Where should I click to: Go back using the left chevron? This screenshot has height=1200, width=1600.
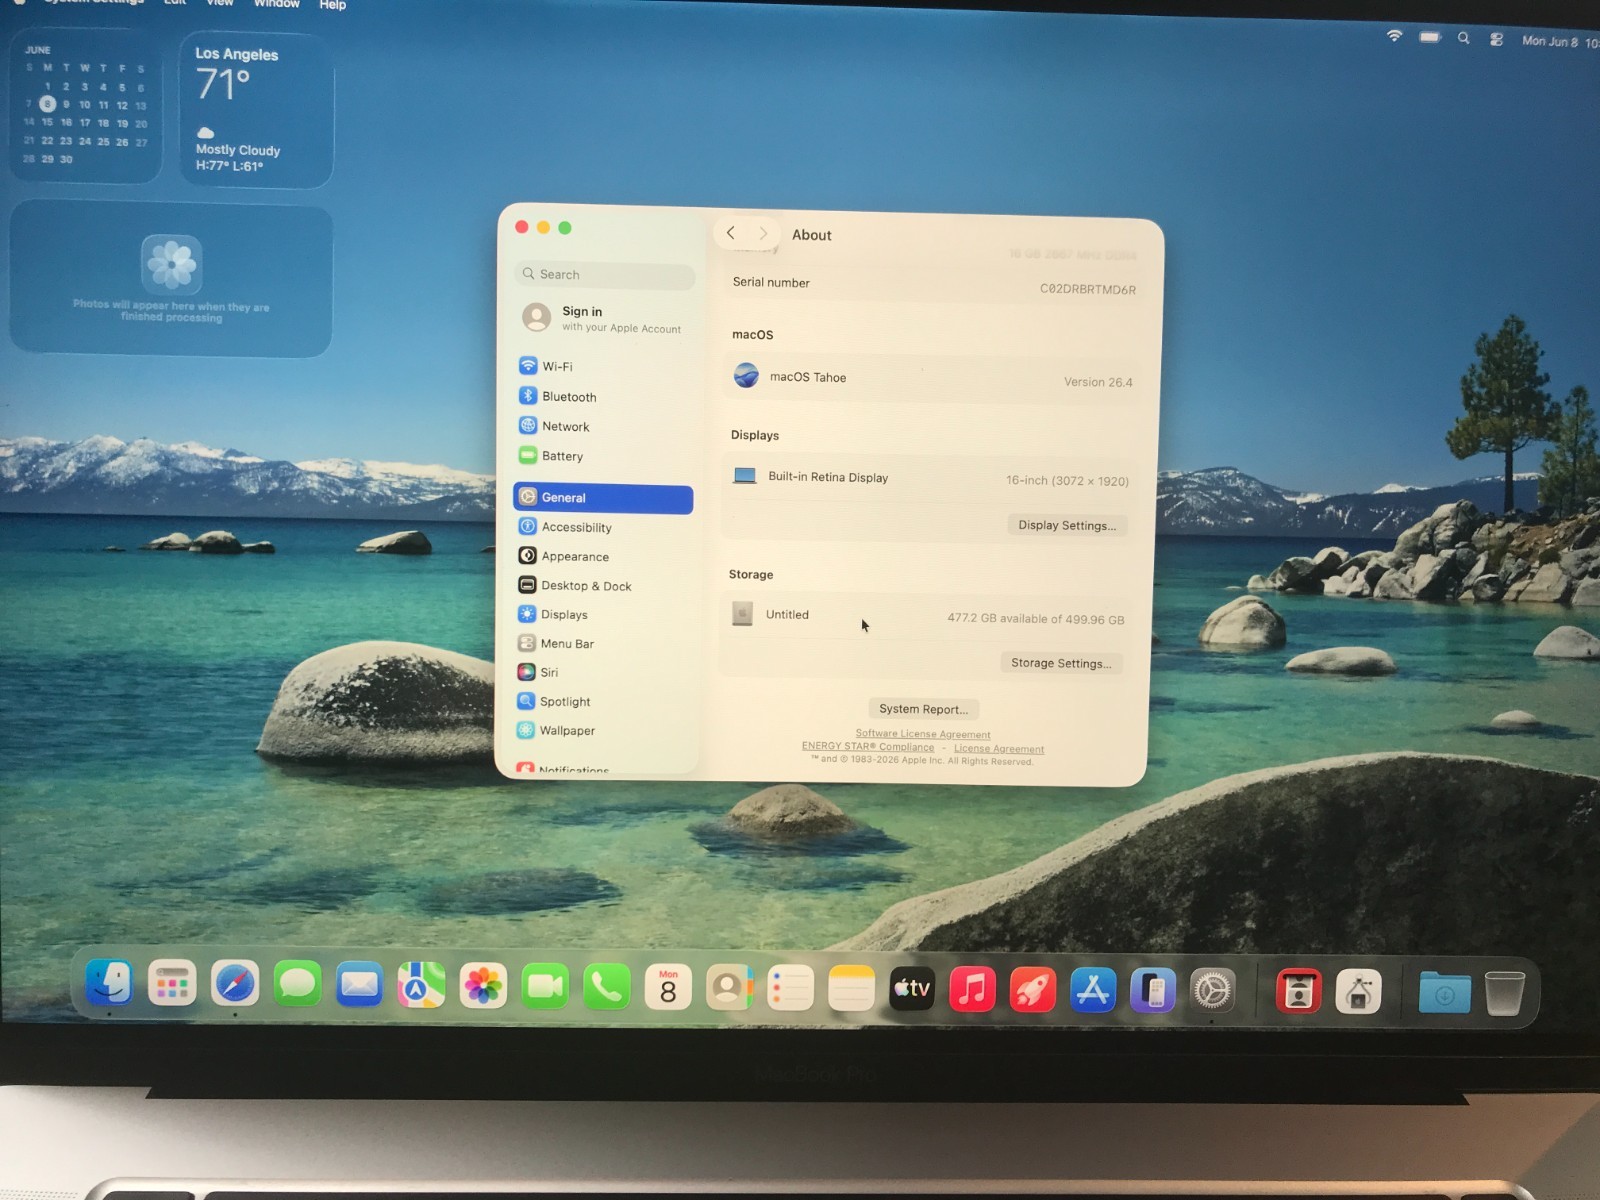[731, 232]
